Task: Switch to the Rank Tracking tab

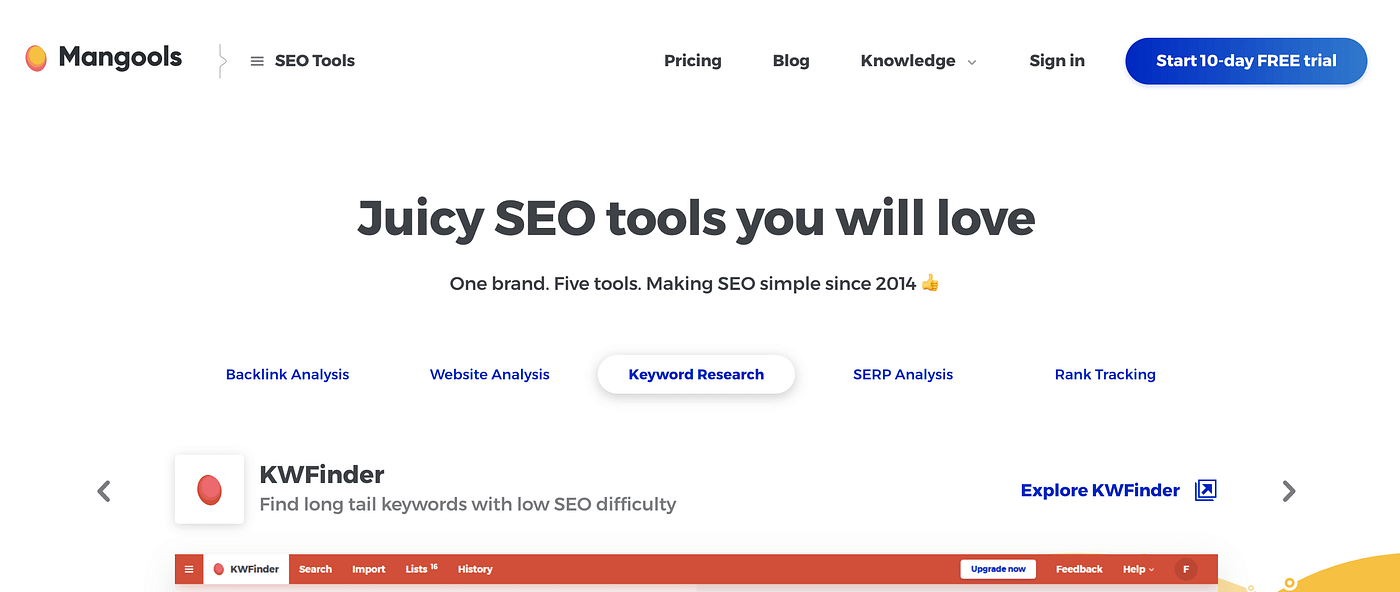Action: [x=1105, y=374]
